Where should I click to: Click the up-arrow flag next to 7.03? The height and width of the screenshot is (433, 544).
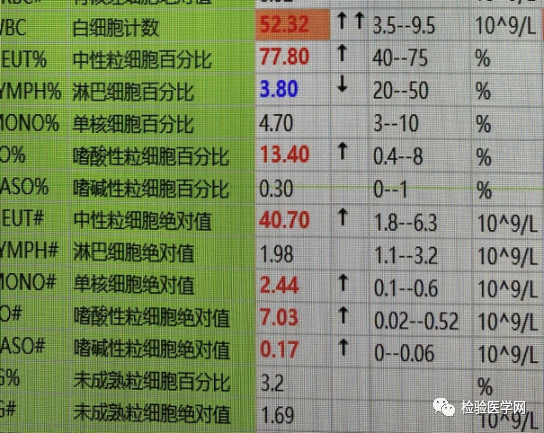[x=343, y=315]
